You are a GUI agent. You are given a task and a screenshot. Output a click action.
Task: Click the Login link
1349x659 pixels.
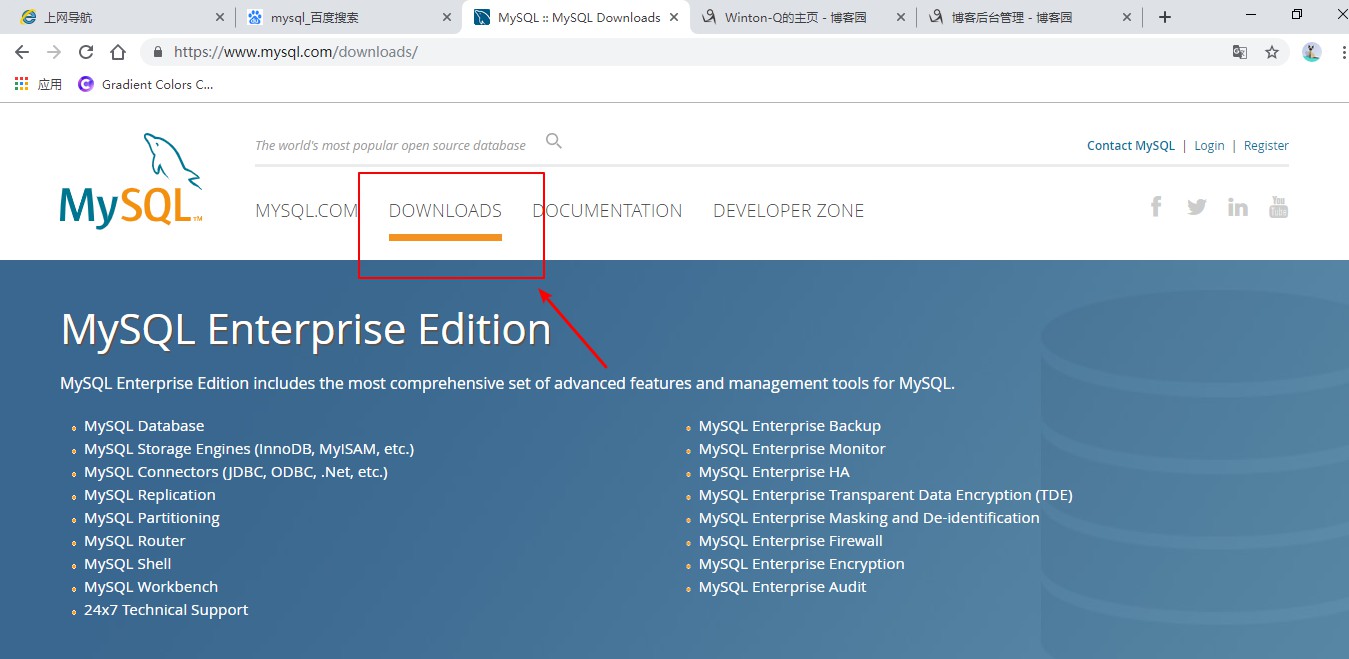click(x=1209, y=145)
